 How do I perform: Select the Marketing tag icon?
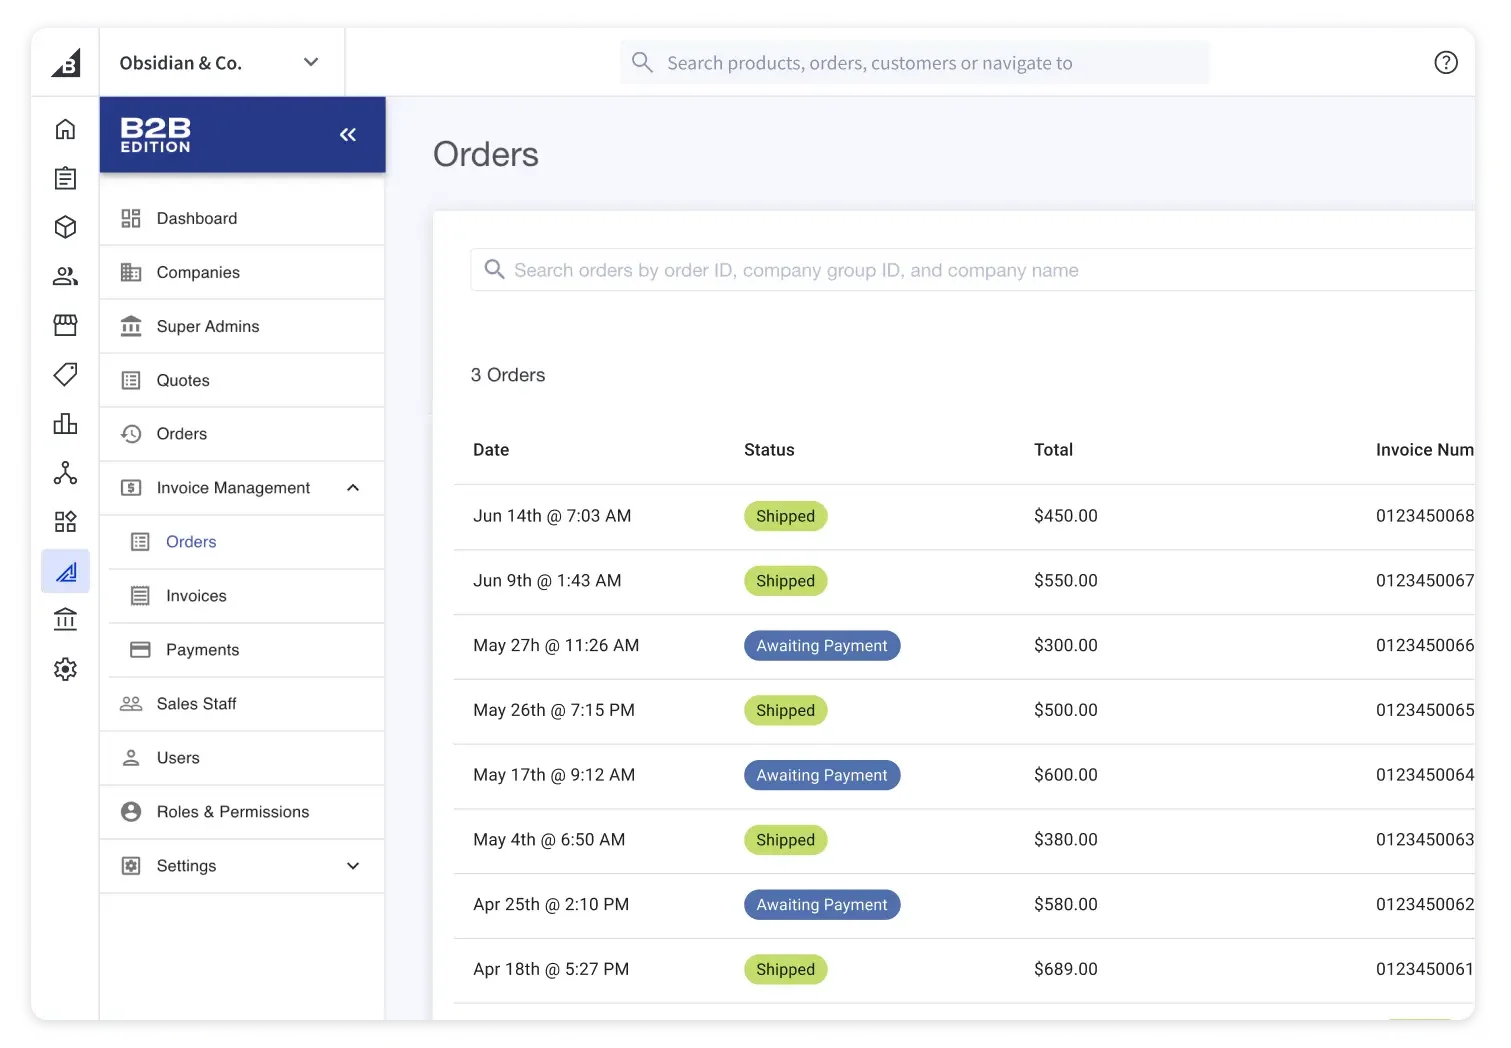tap(65, 374)
